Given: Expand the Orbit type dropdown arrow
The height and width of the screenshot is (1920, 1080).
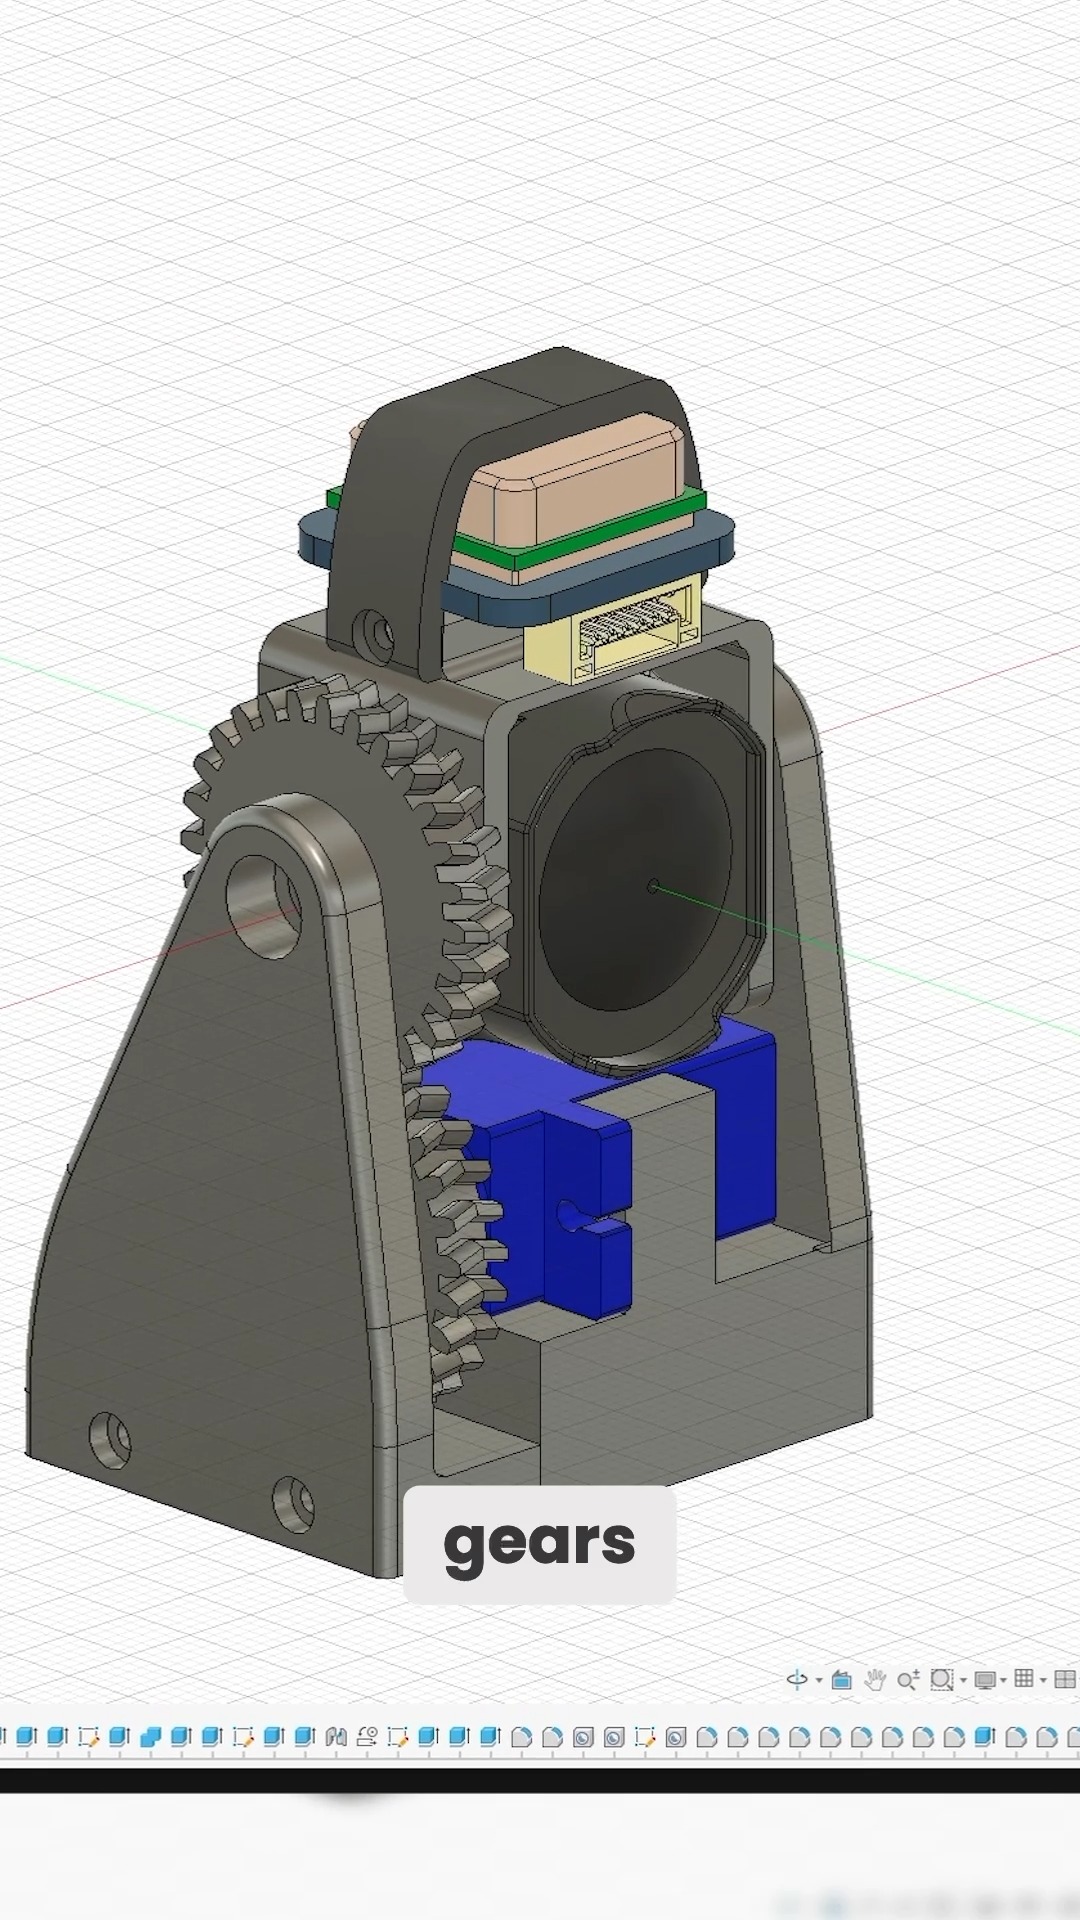Looking at the screenshot, I should [x=819, y=1681].
